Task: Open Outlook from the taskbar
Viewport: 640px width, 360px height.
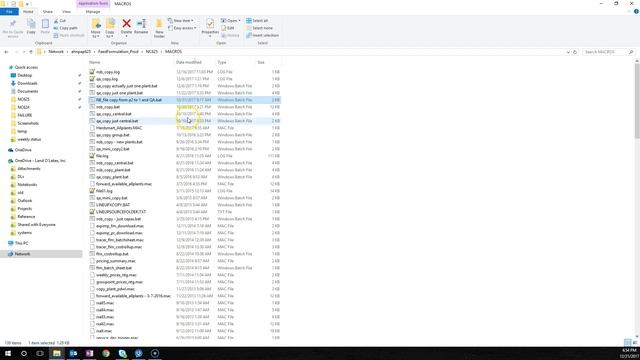Action: [73, 353]
